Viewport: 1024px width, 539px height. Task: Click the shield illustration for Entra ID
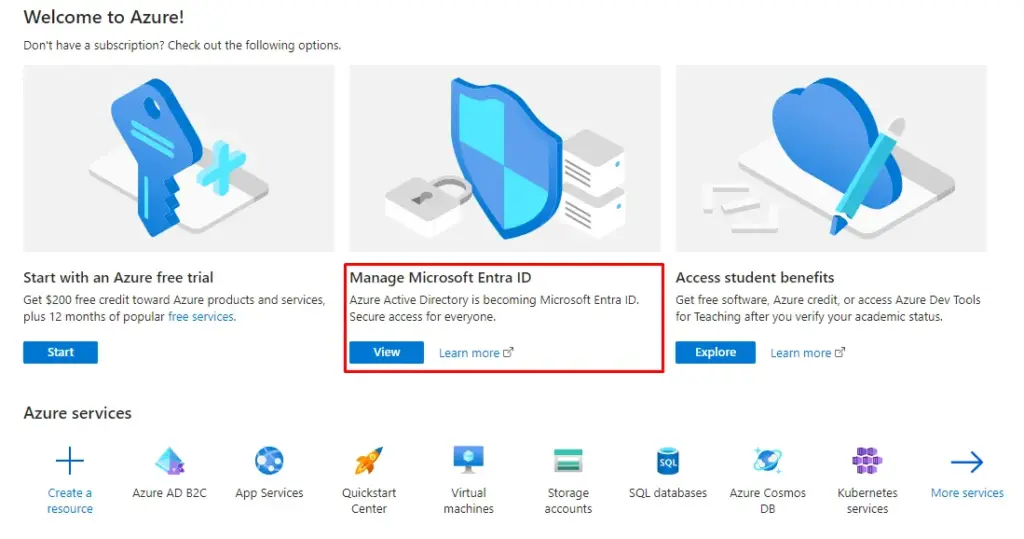[x=505, y=158]
